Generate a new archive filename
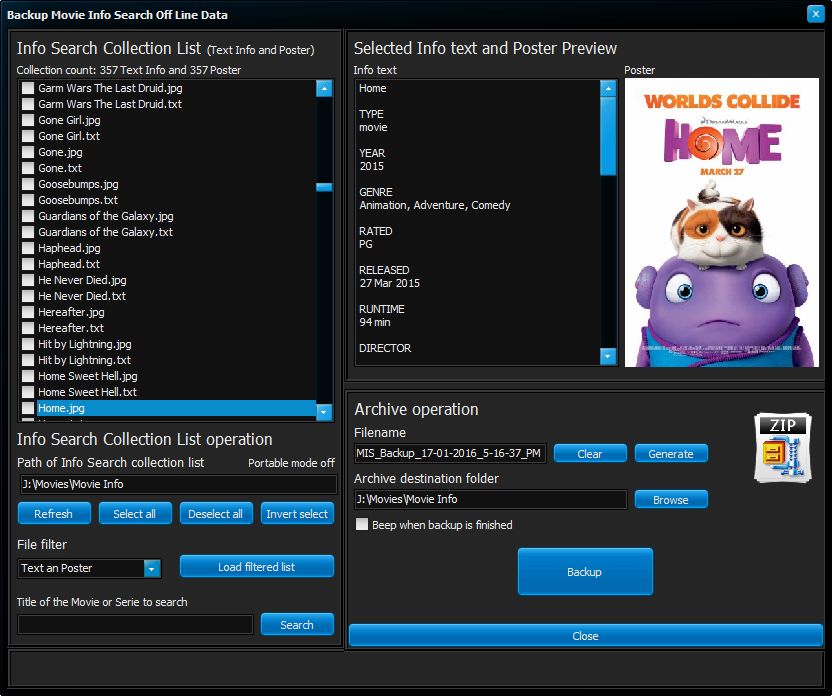The width and height of the screenshot is (832, 696). 671,454
